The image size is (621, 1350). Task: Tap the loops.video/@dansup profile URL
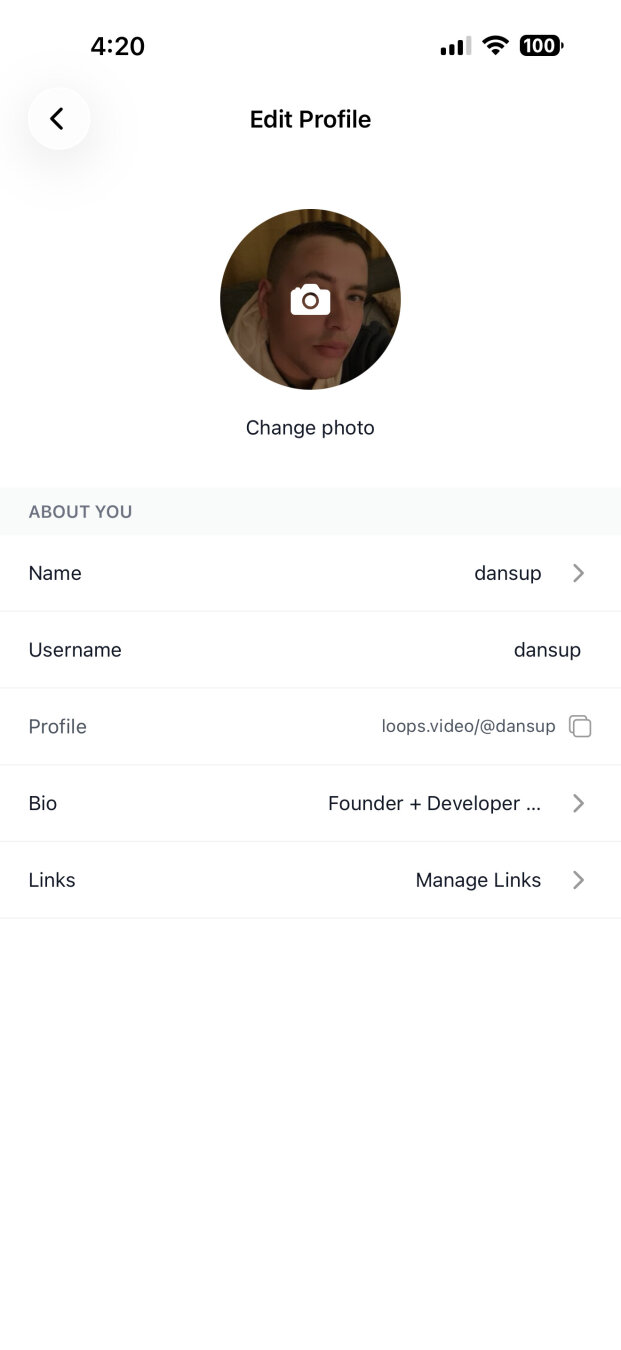pyautogui.click(x=468, y=727)
